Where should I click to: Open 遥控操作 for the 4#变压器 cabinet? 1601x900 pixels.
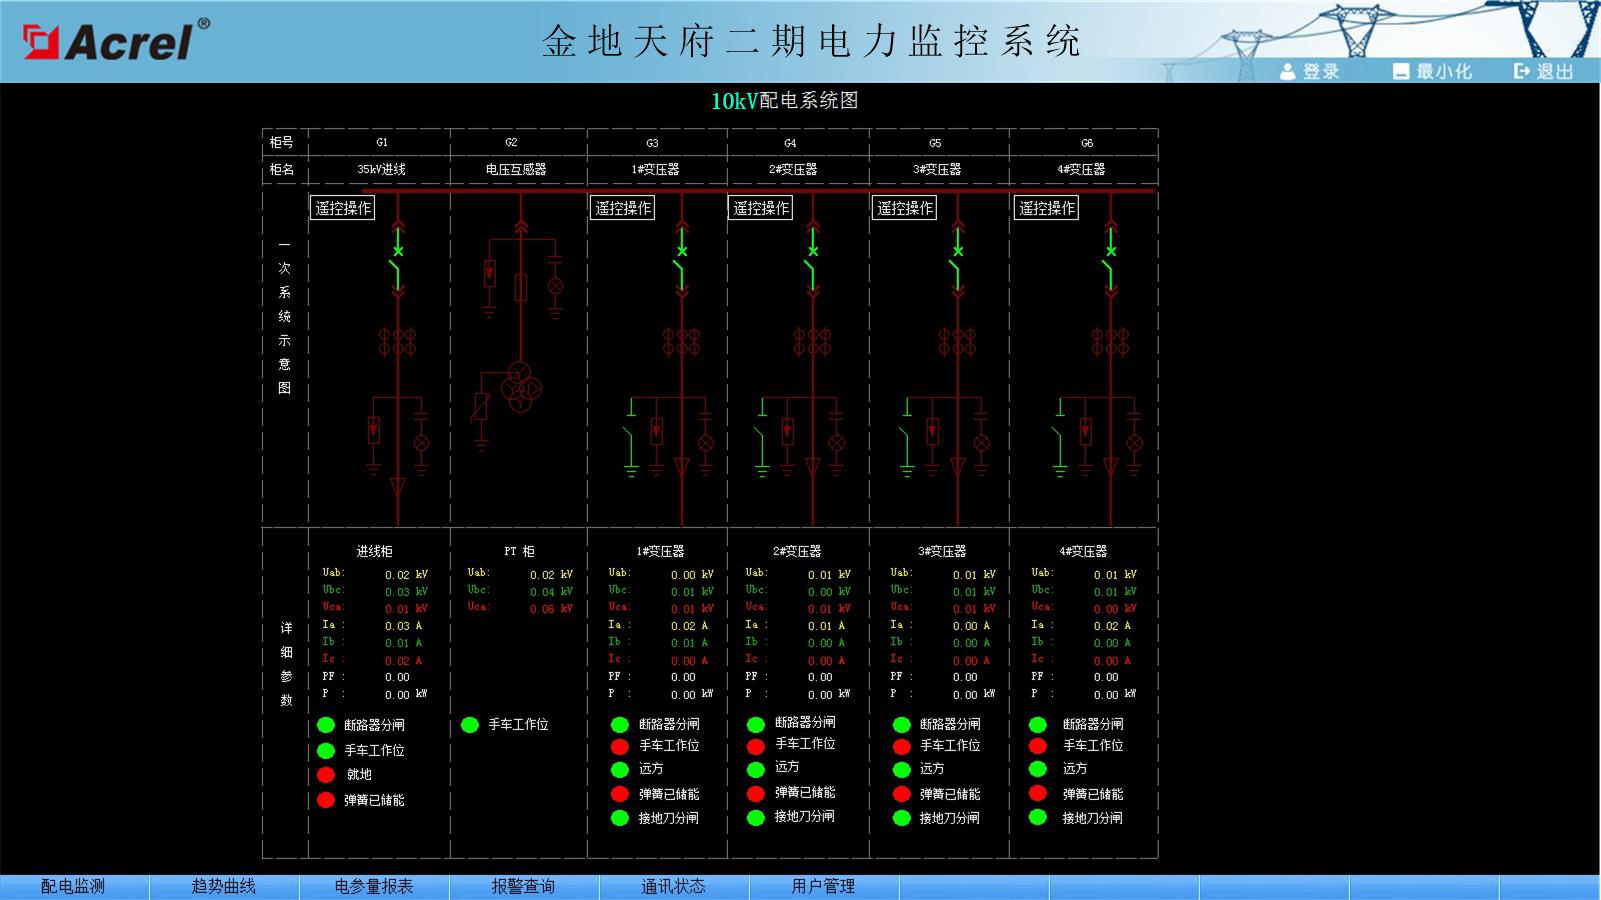[1047, 208]
